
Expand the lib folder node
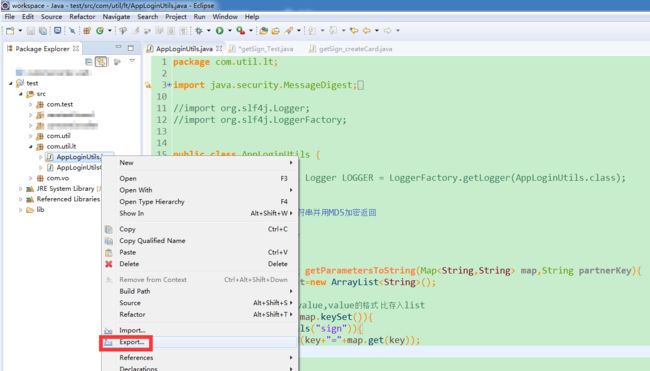tap(20, 210)
